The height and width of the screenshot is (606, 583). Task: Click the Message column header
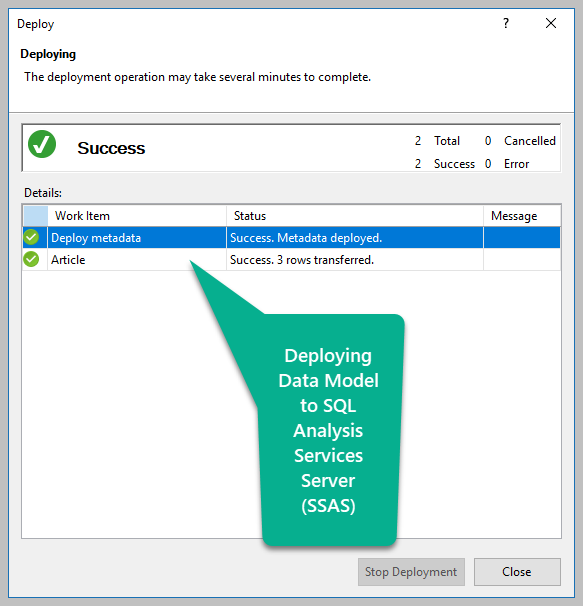click(522, 216)
